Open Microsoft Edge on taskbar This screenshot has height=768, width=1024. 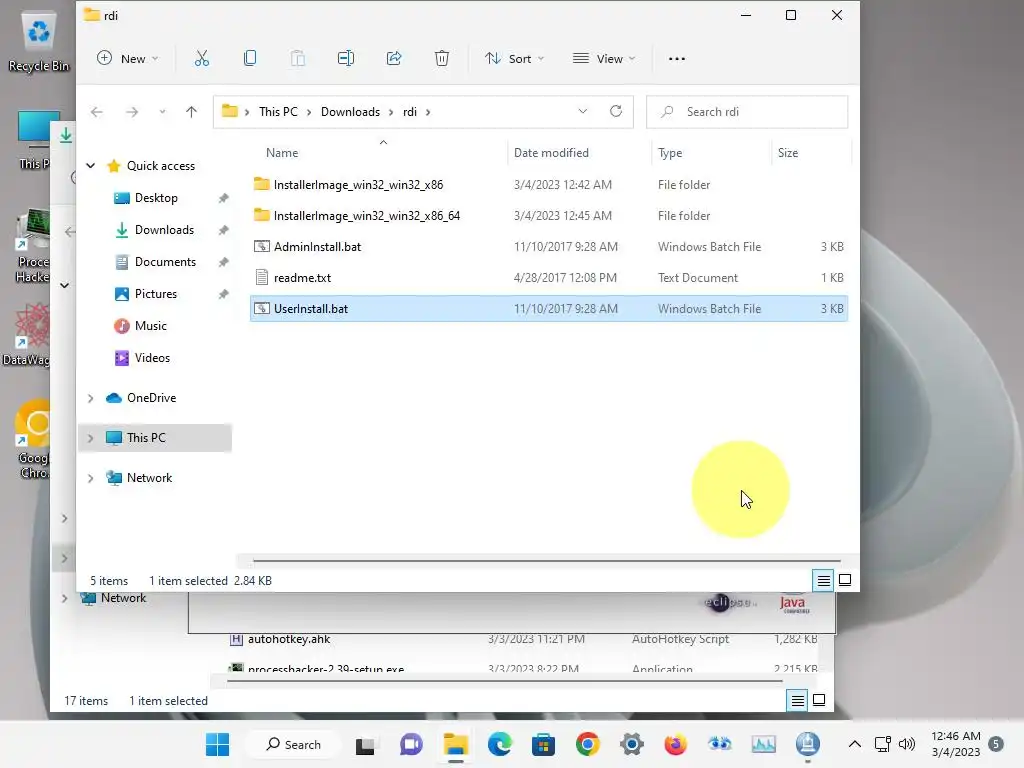[500, 744]
